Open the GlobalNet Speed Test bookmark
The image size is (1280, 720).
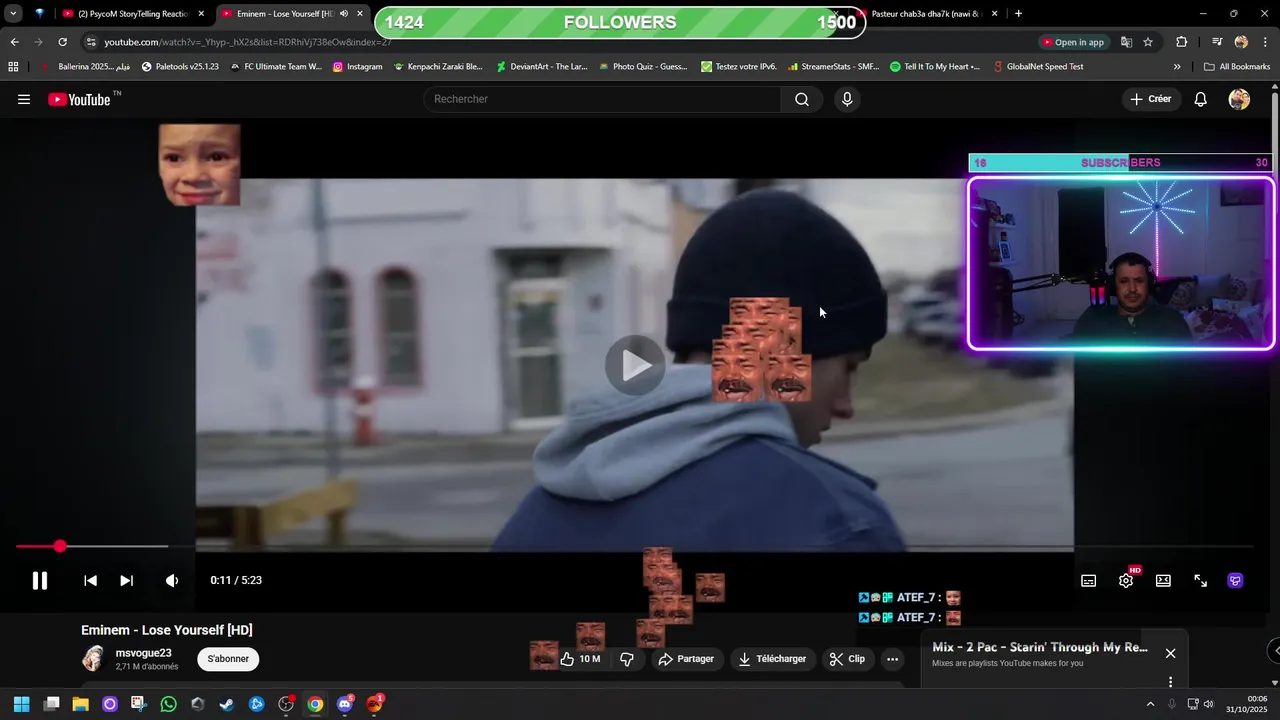[1038, 67]
